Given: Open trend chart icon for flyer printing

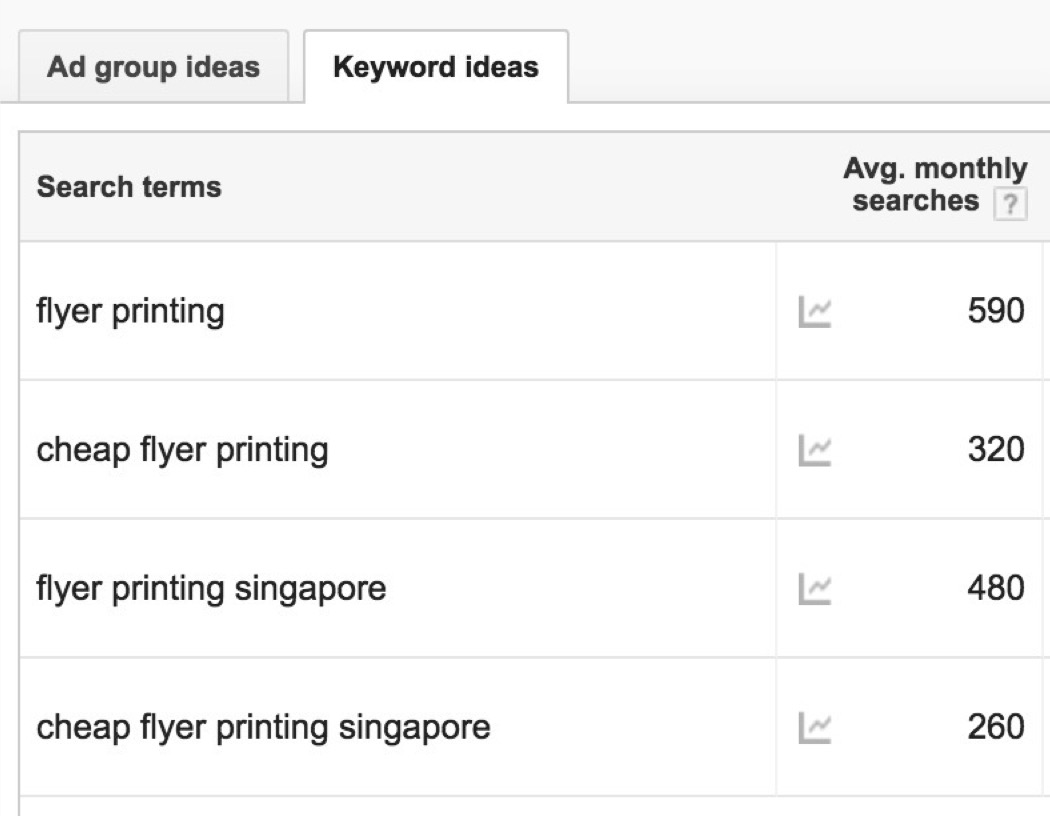Looking at the screenshot, I should (x=814, y=312).
